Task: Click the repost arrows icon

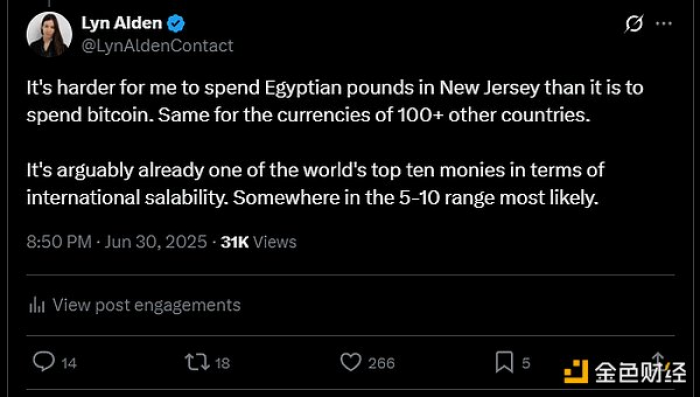Action: coord(197,362)
